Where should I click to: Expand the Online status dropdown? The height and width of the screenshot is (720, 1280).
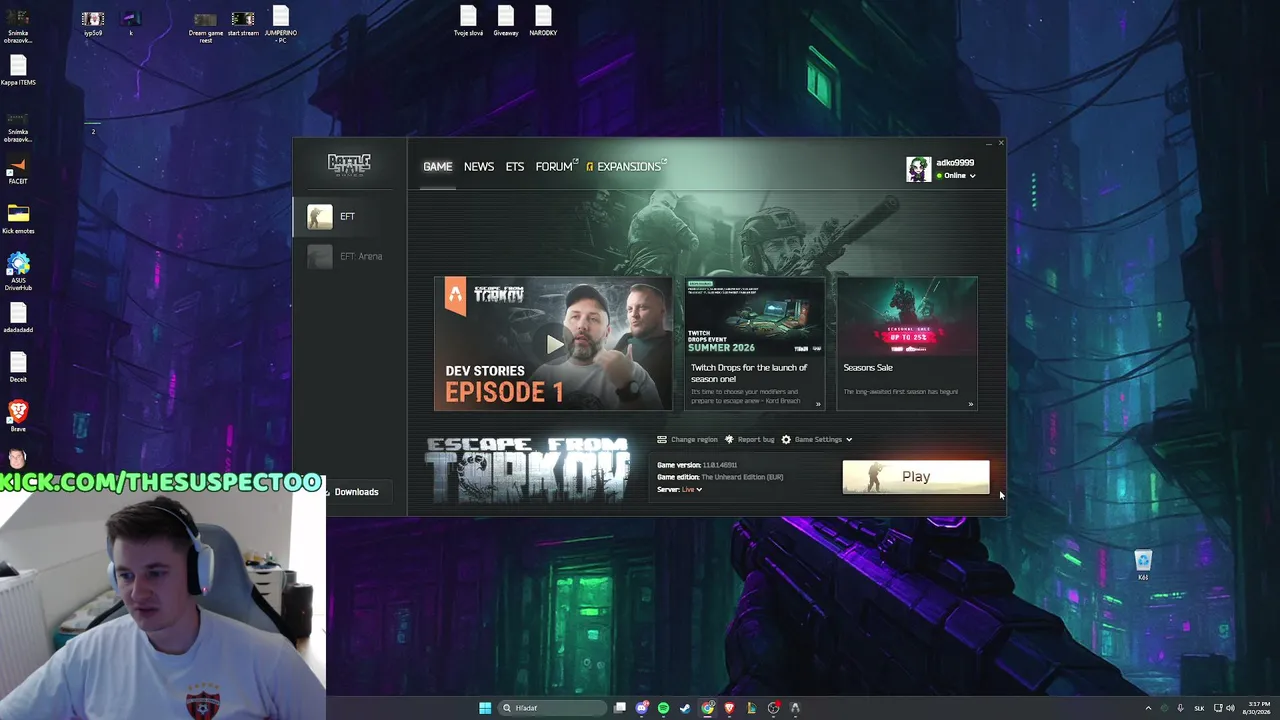[x=957, y=176]
